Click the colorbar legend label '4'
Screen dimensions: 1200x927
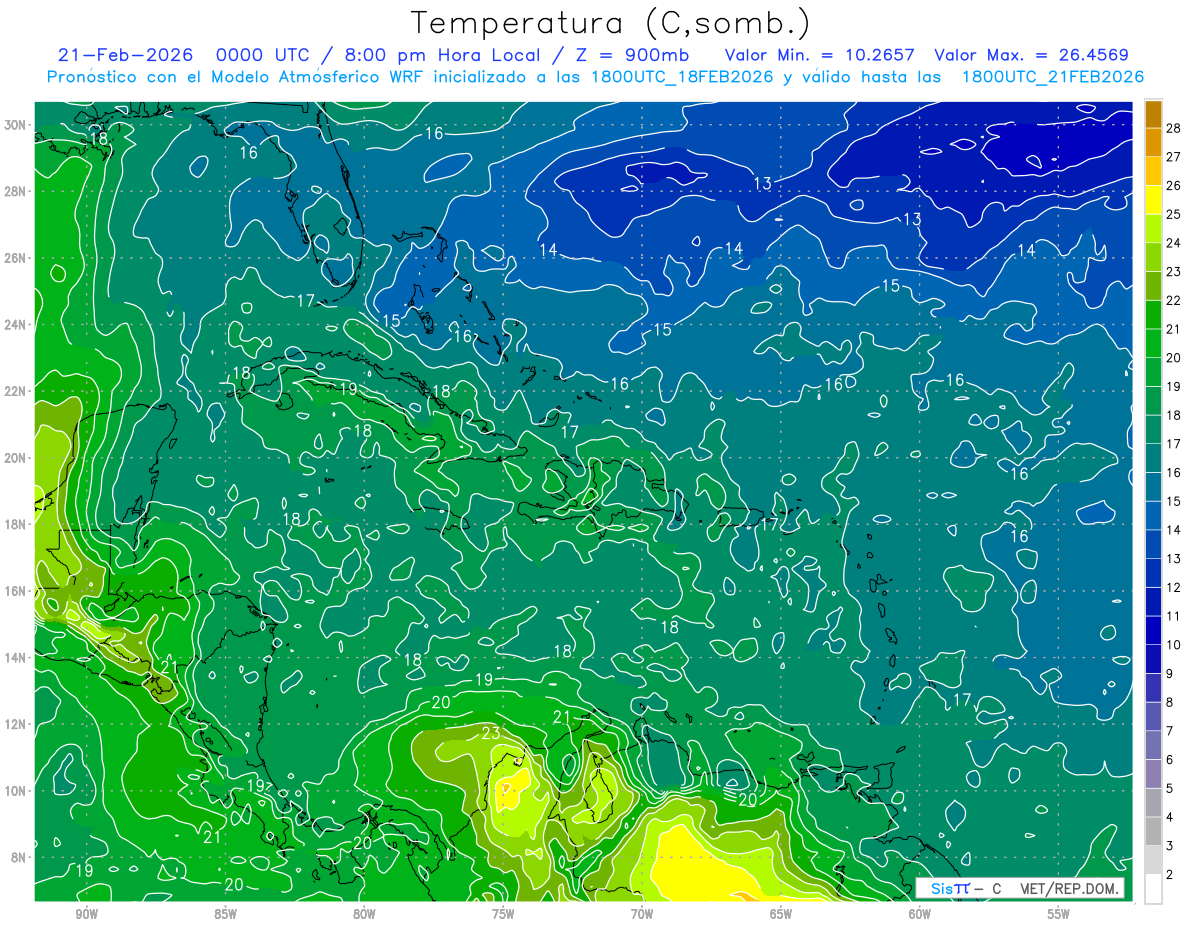(1170, 817)
